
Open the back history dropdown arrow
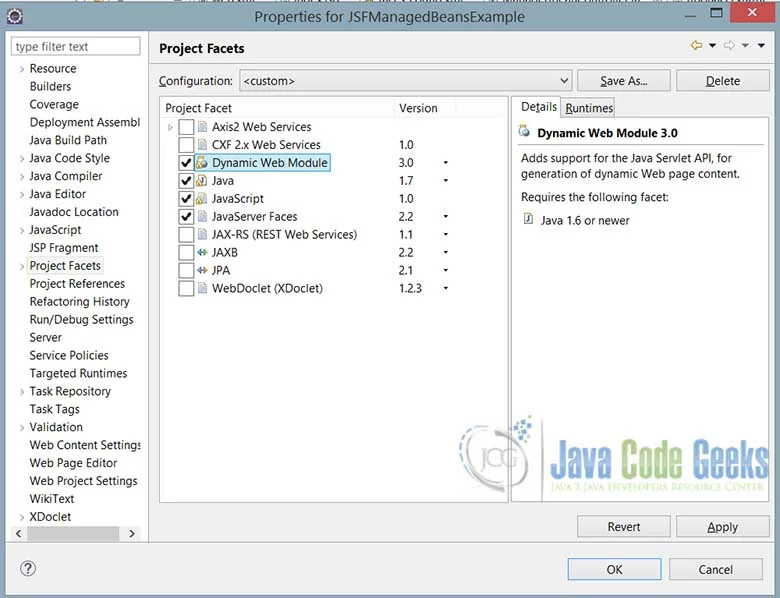point(712,46)
